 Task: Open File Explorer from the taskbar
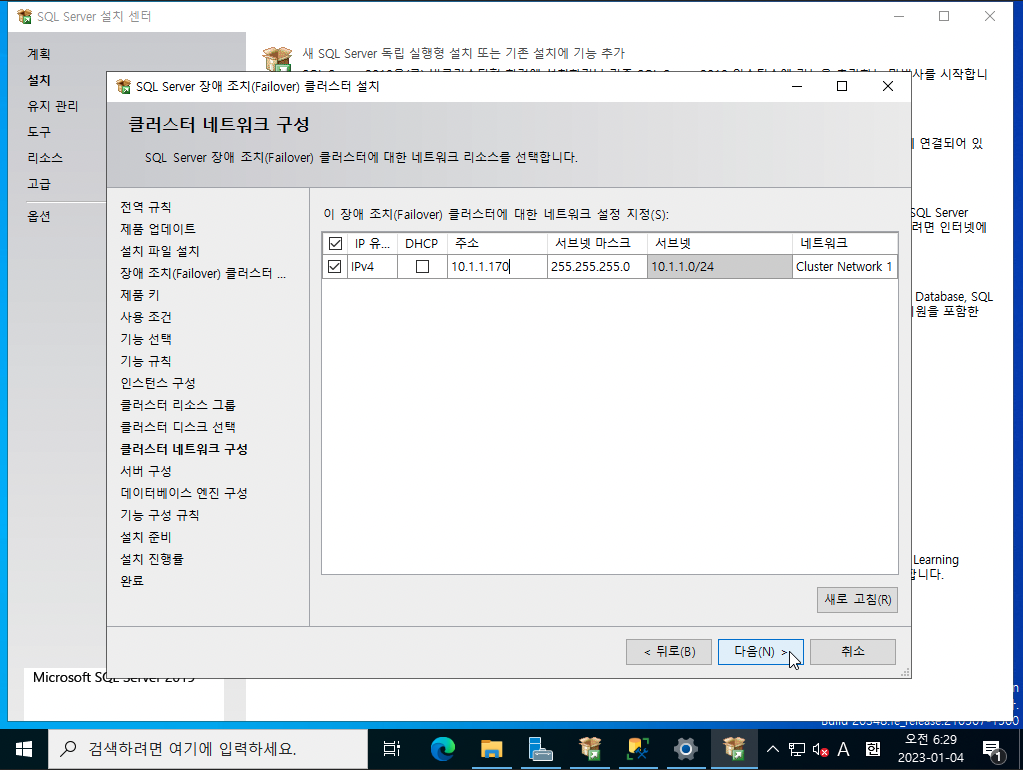[x=491, y=749]
